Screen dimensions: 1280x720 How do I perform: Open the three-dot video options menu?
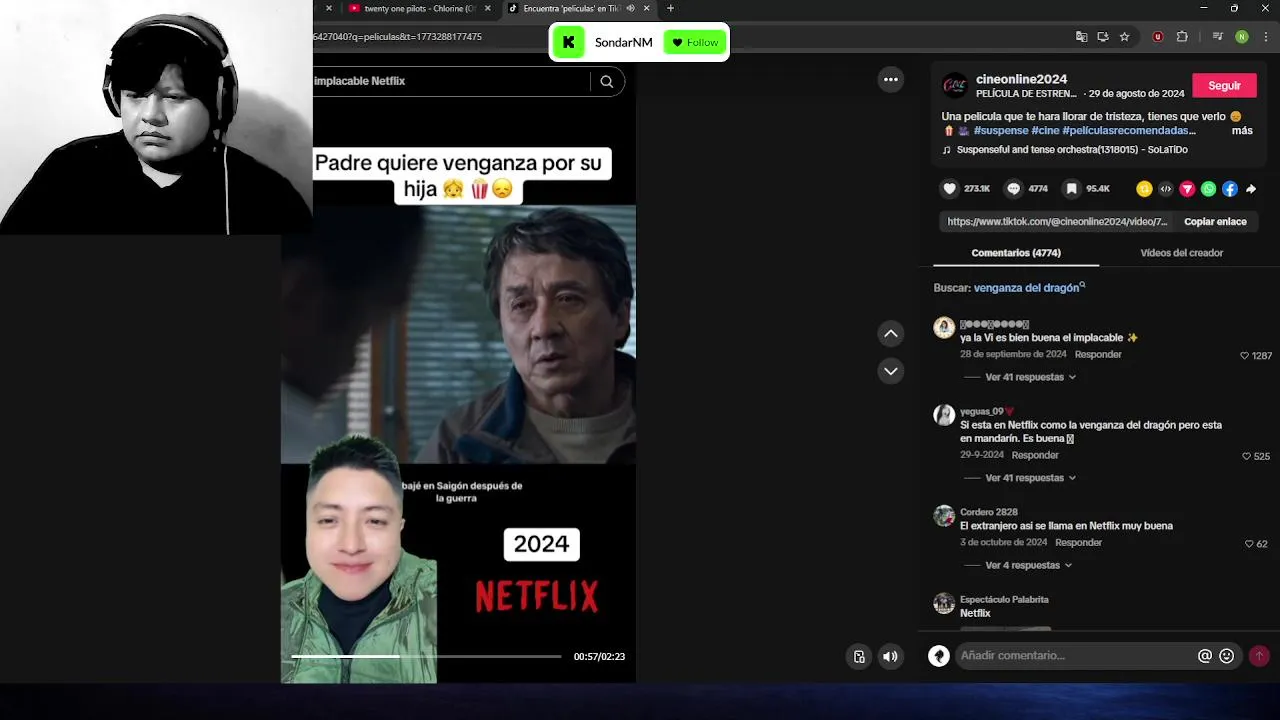coord(890,80)
